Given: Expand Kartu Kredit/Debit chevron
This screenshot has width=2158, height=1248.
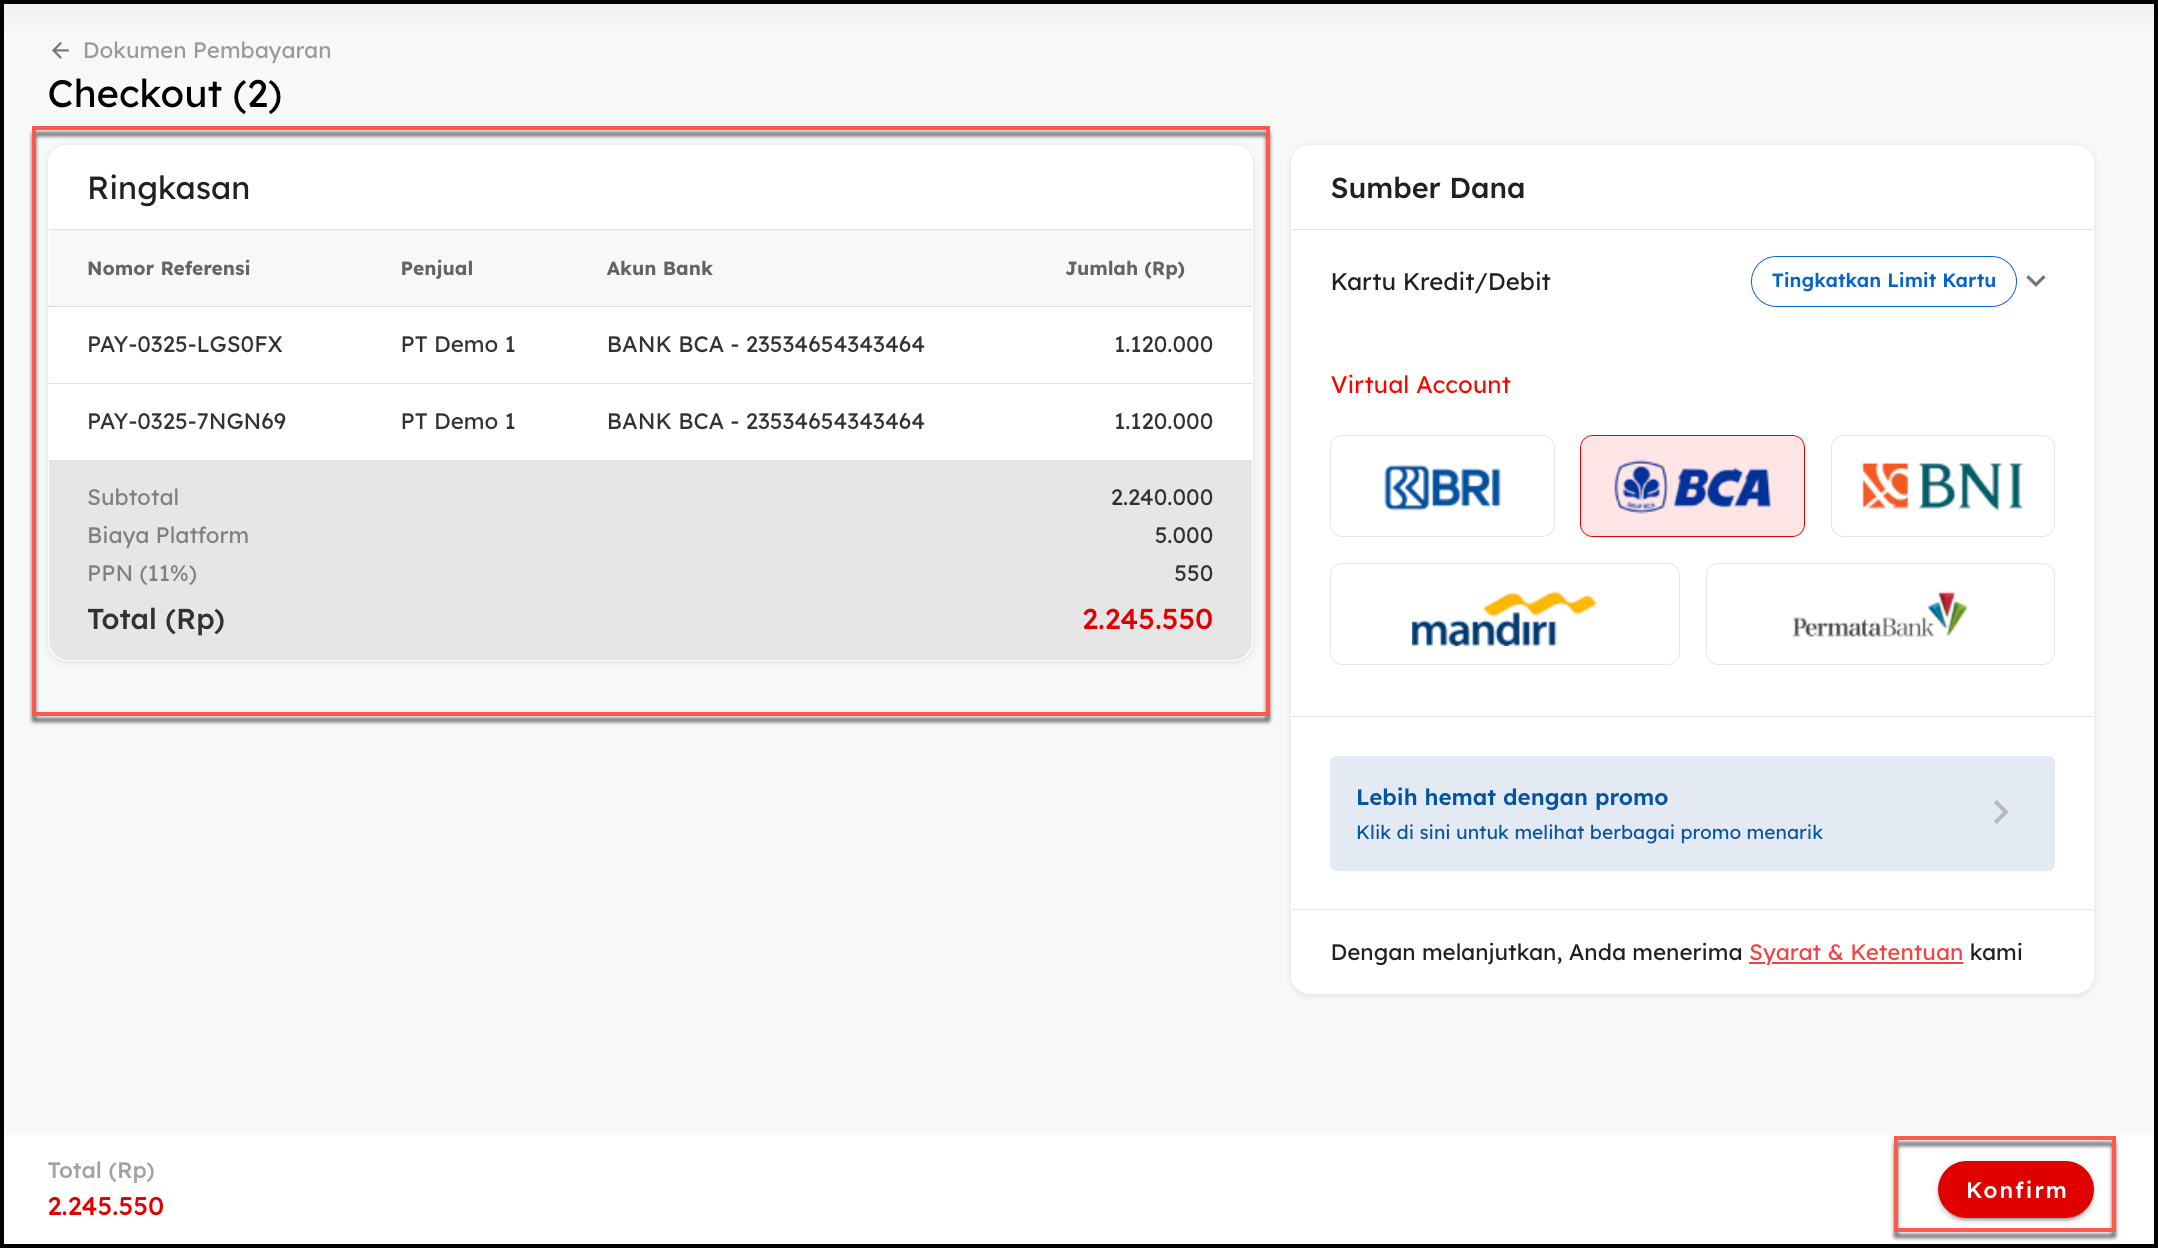Looking at the screenshot, I should (x=2036, y=281).
